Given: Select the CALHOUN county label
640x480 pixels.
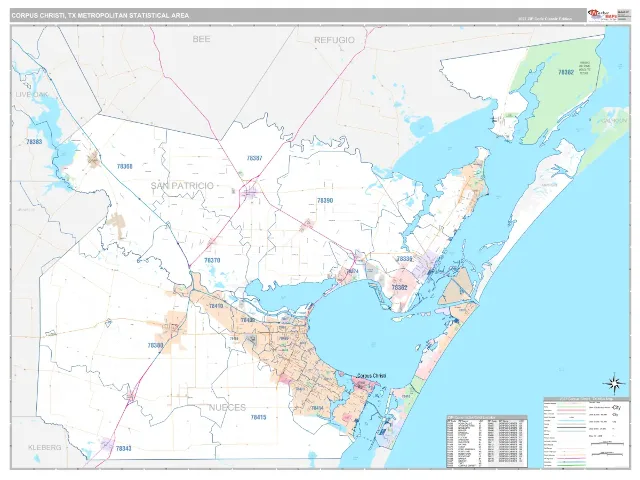Looking at the screenshot, I should (x=614, y=121).
